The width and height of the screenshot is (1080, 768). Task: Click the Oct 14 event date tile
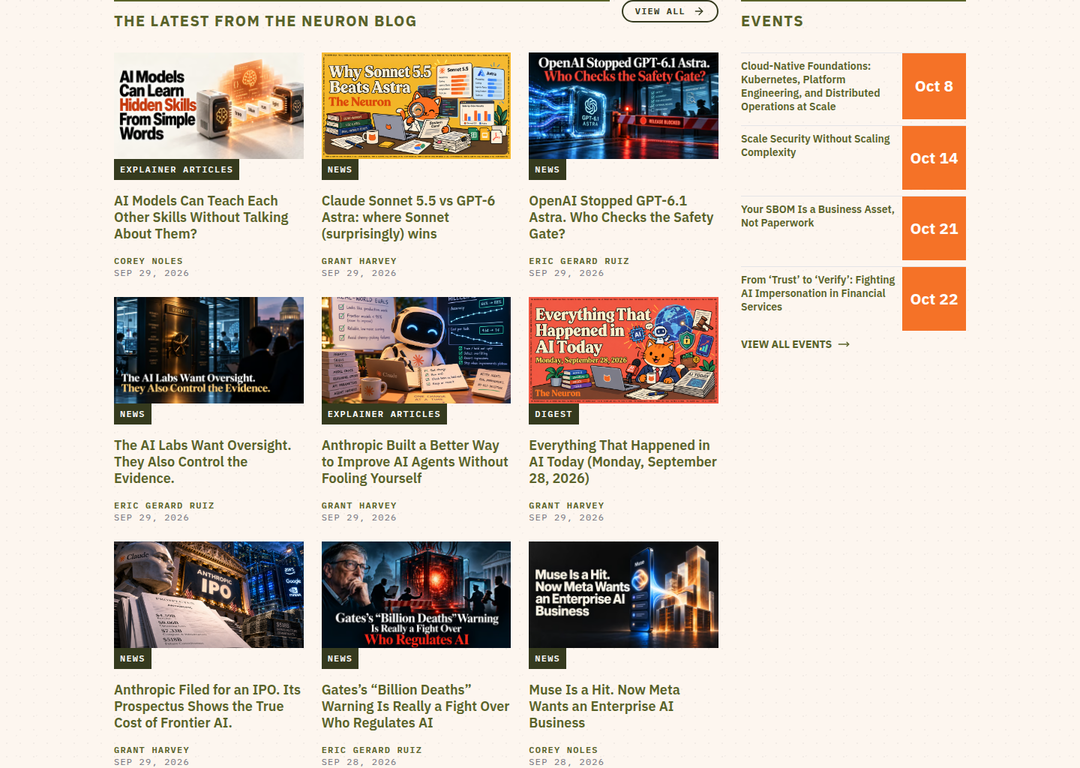(934, 158)
